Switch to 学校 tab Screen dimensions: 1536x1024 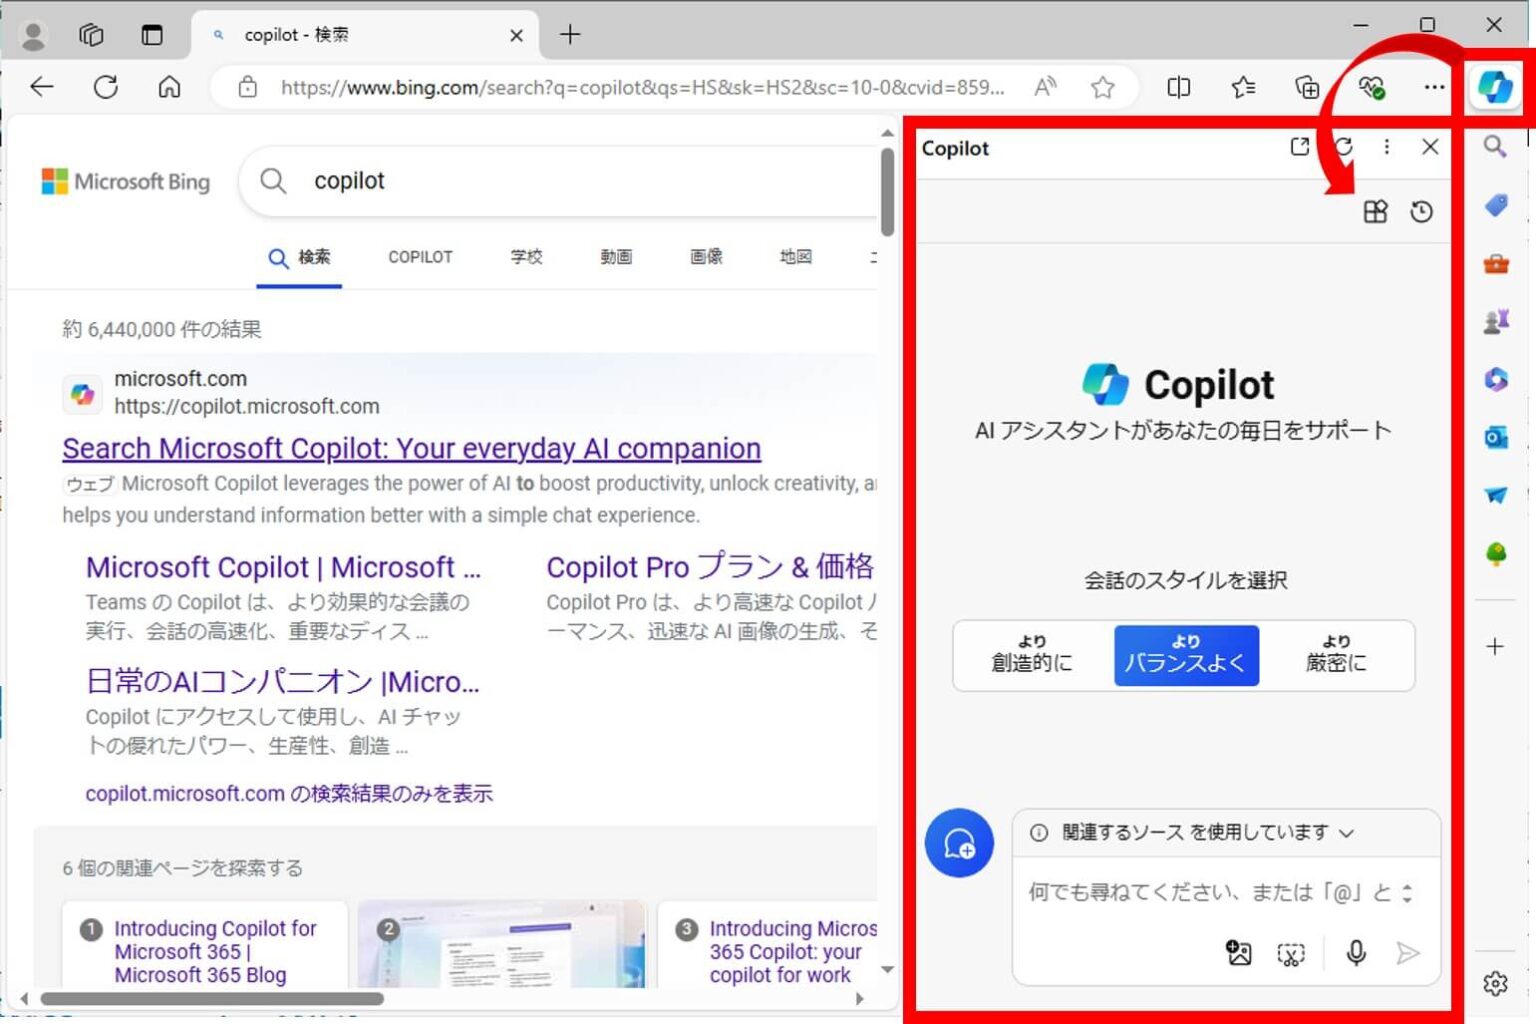(x=527, y=257)
